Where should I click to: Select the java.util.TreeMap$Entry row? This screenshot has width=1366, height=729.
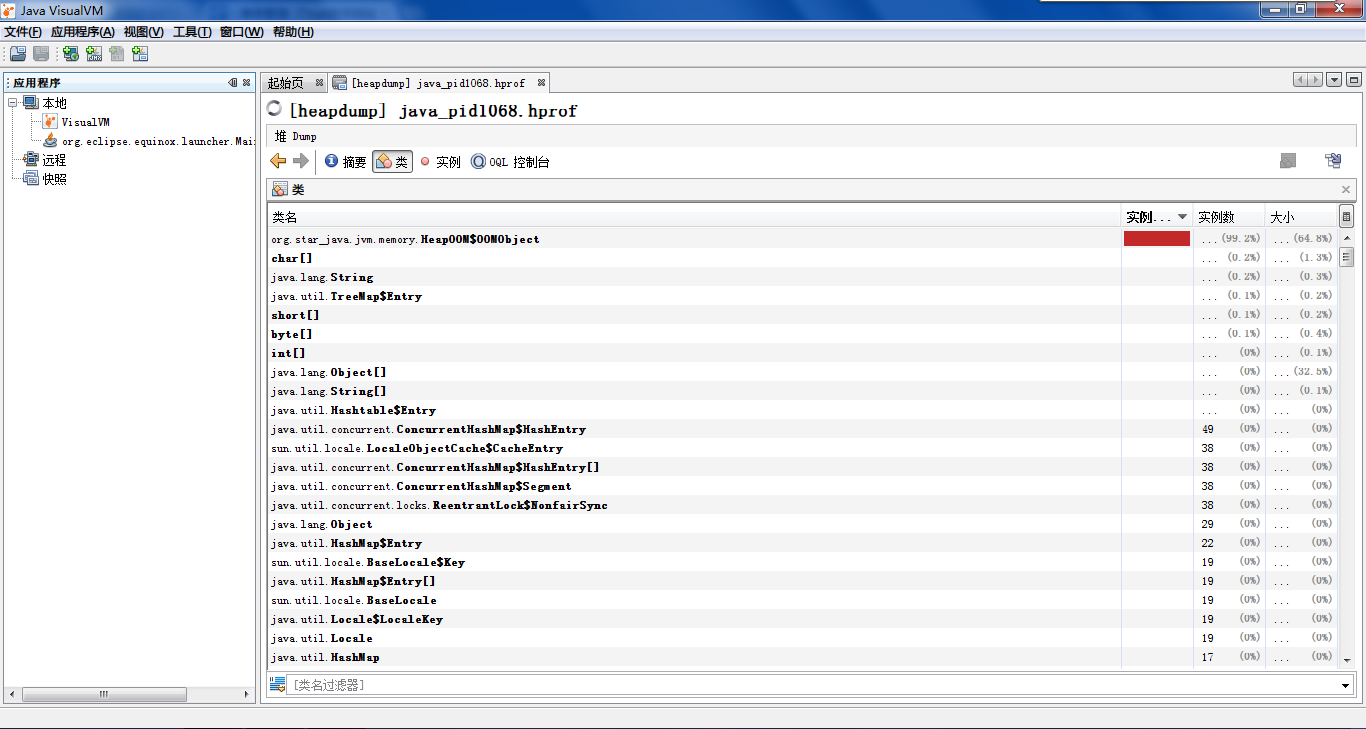point(803,296)
